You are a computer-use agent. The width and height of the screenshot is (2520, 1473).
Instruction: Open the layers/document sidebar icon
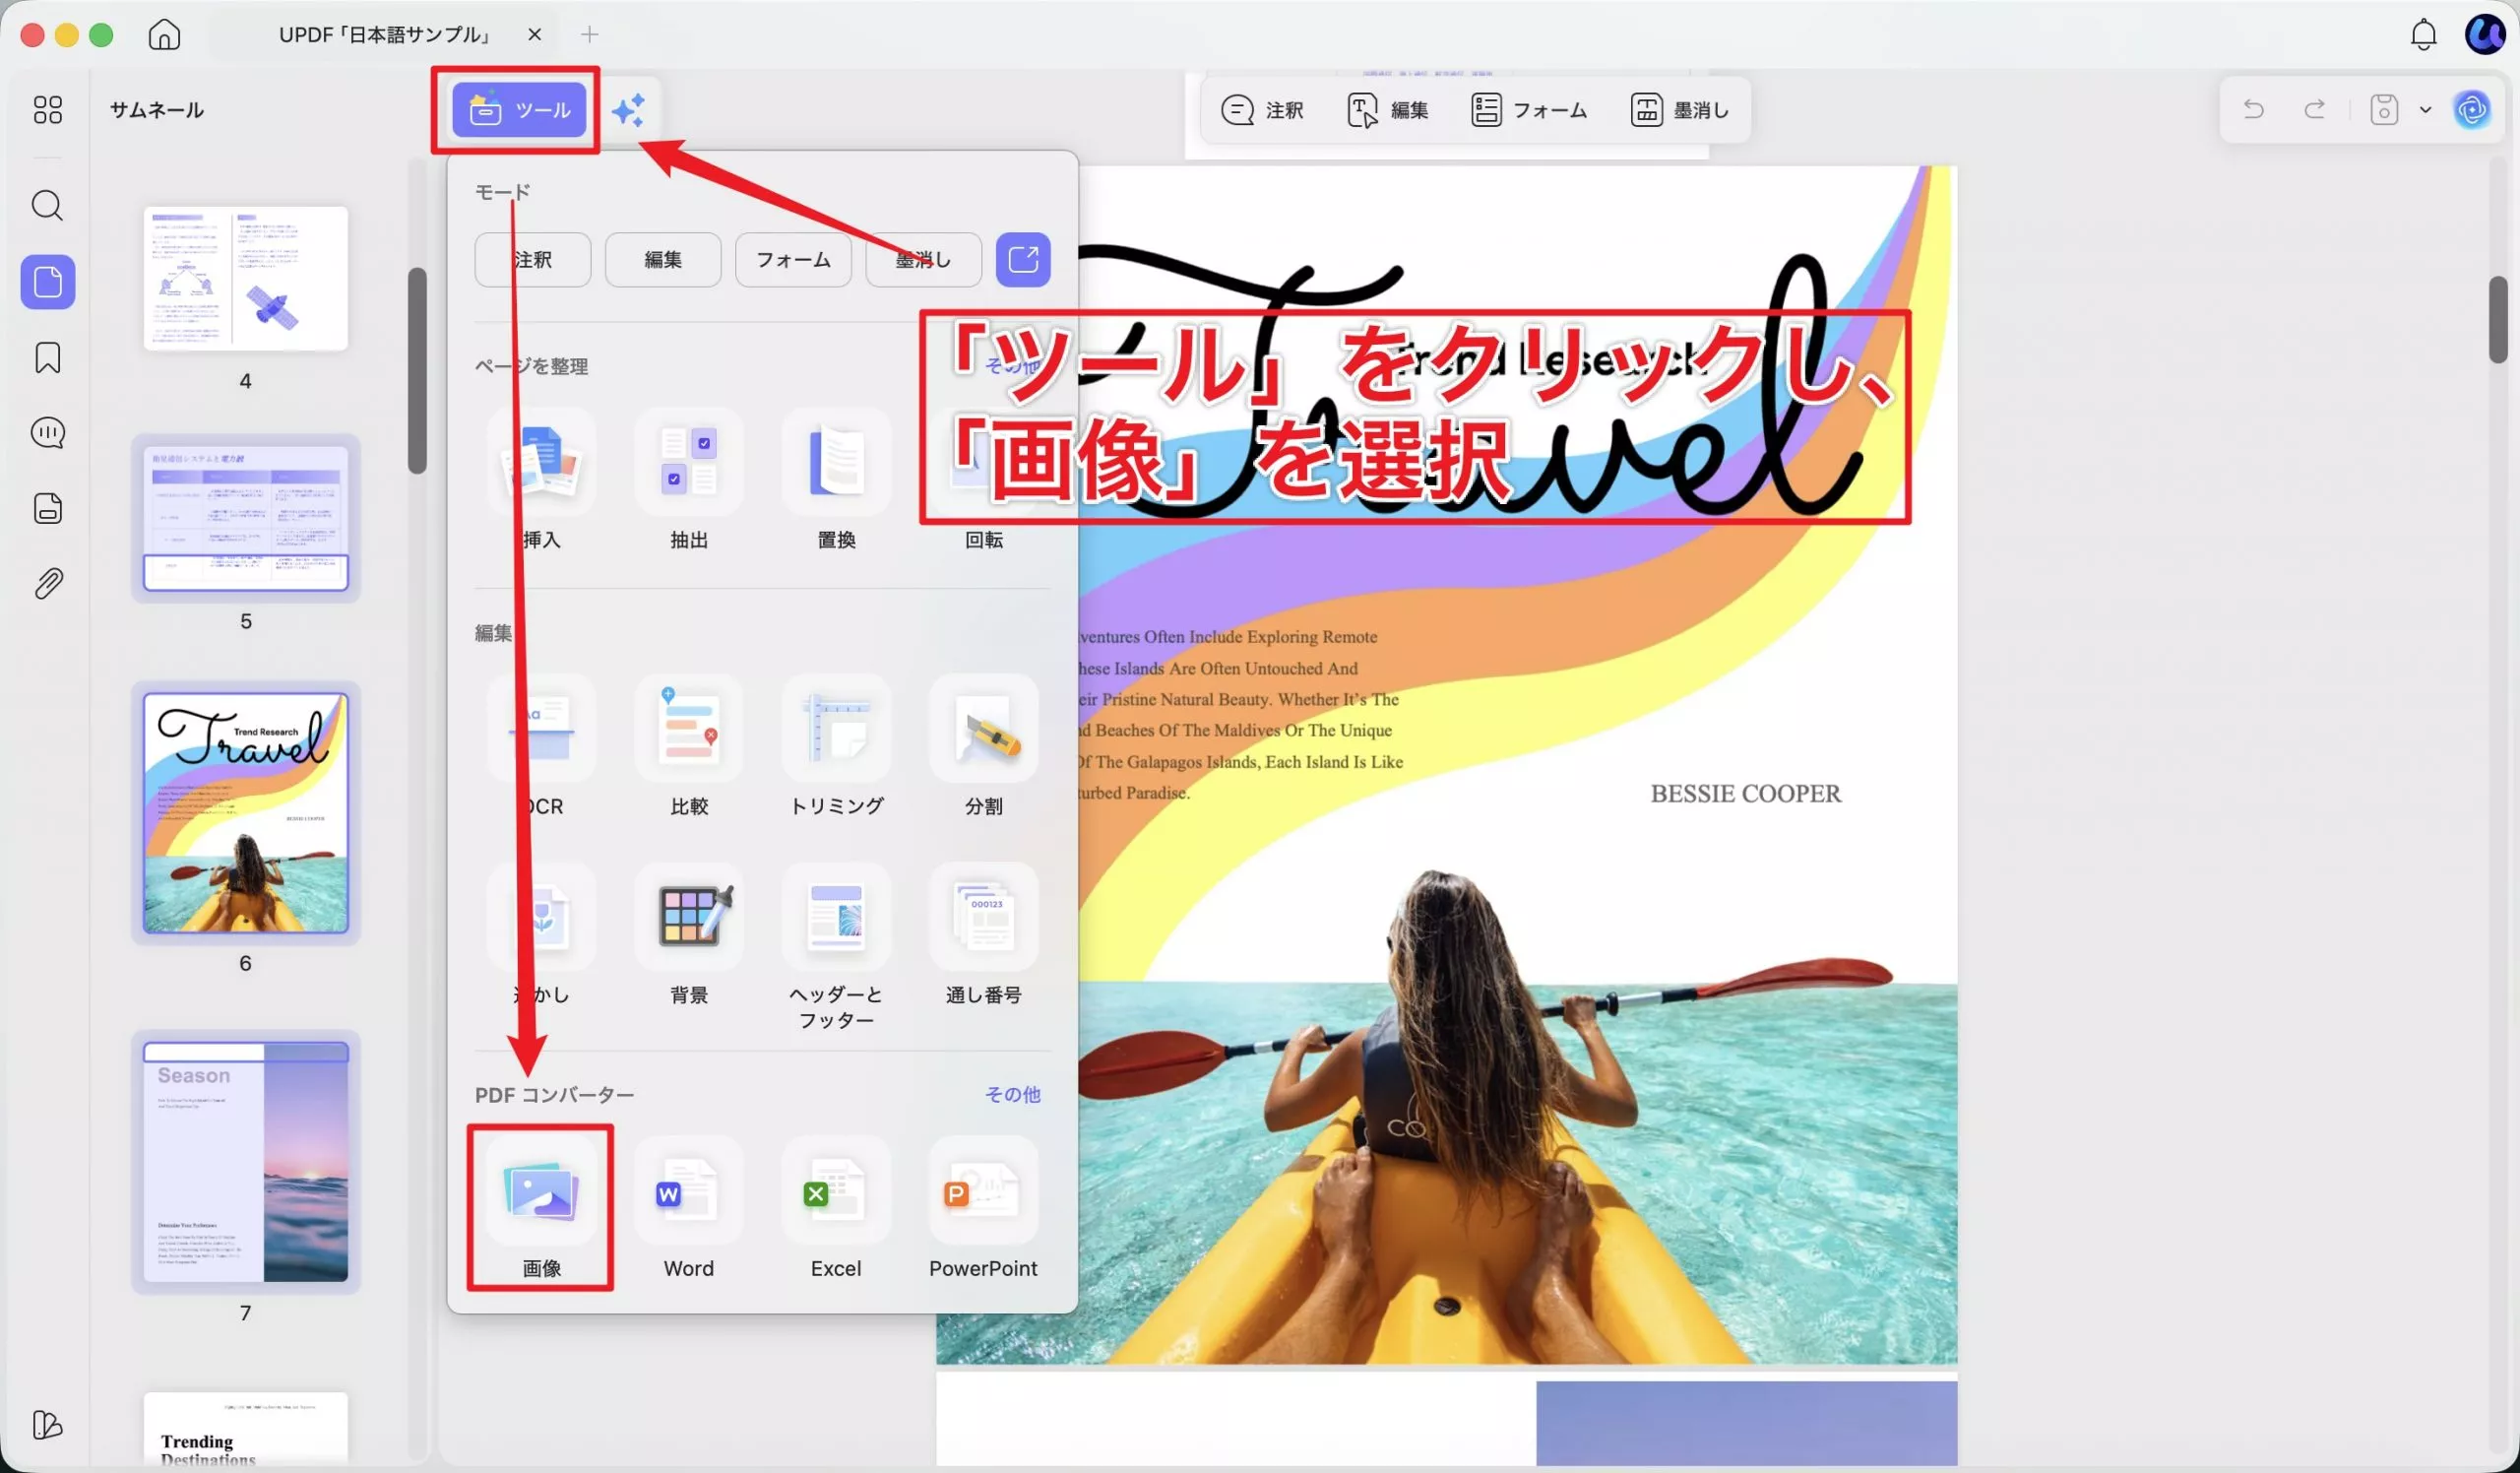(47, 508)
